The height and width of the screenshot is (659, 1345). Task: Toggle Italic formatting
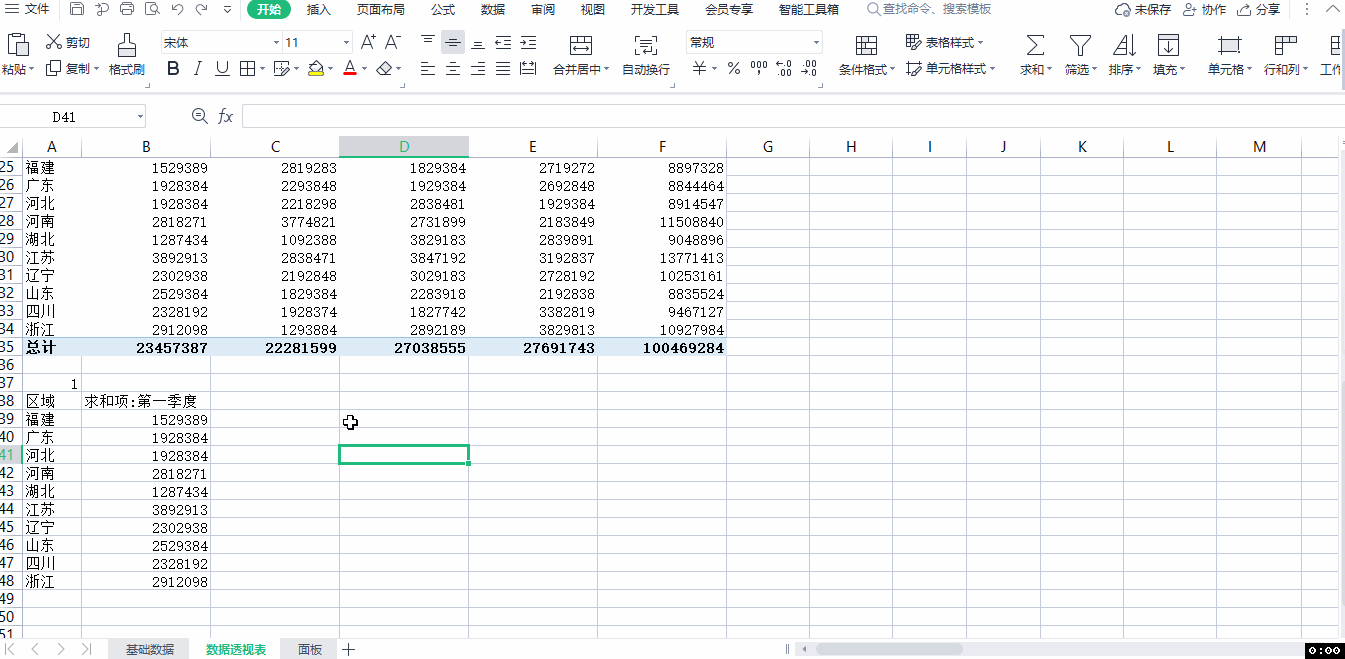point(198,69)
